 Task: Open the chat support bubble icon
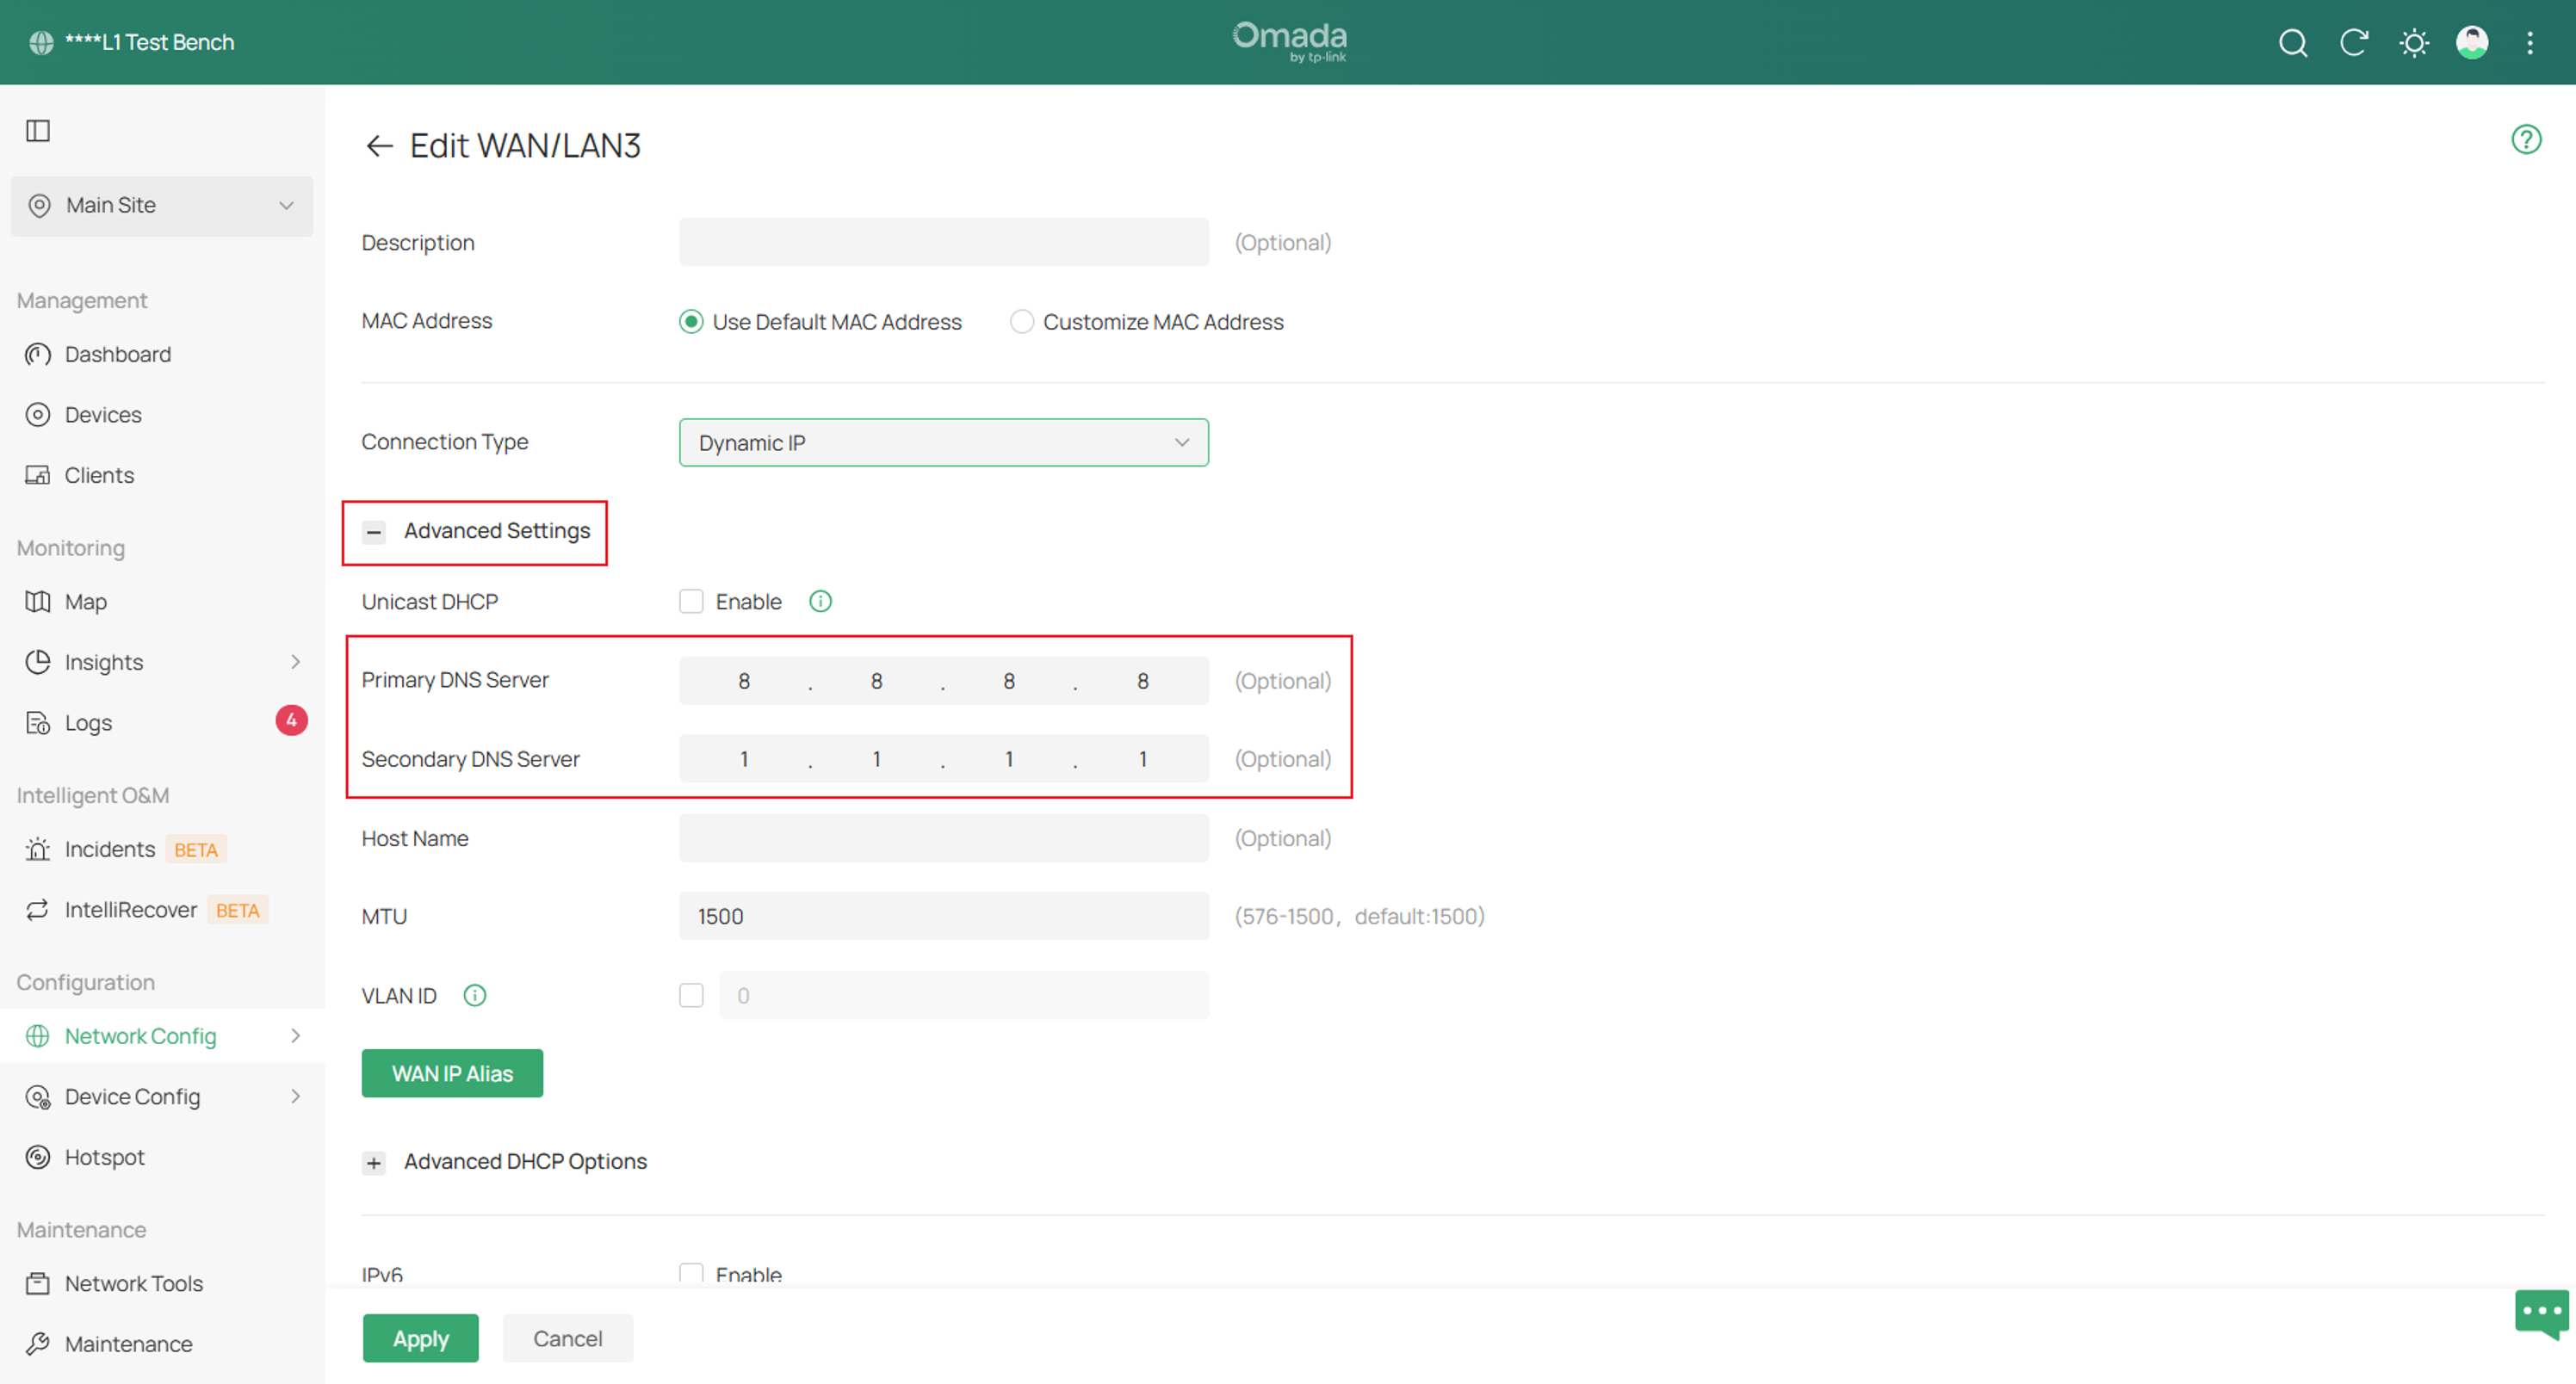pyautogui.click(x=2541, y=1313)
